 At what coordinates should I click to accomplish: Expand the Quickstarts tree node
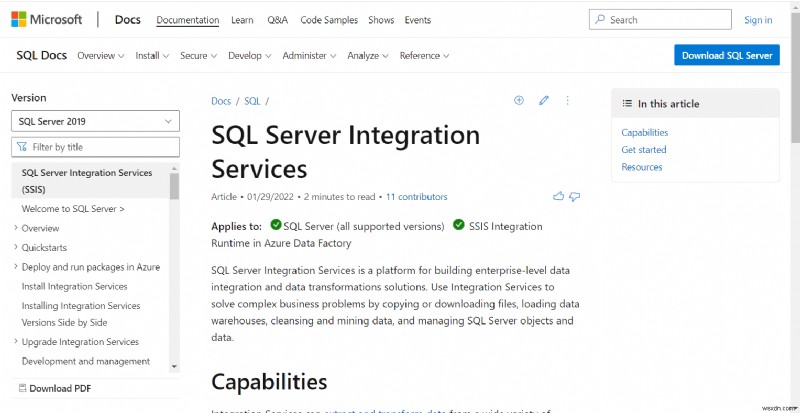coord(16,248)
